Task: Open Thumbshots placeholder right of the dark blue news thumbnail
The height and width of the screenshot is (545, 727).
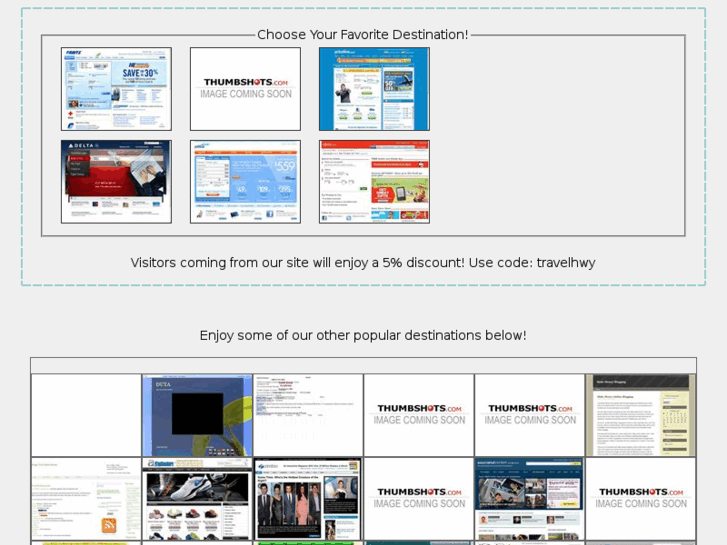Action: click(x=641, y=499)
